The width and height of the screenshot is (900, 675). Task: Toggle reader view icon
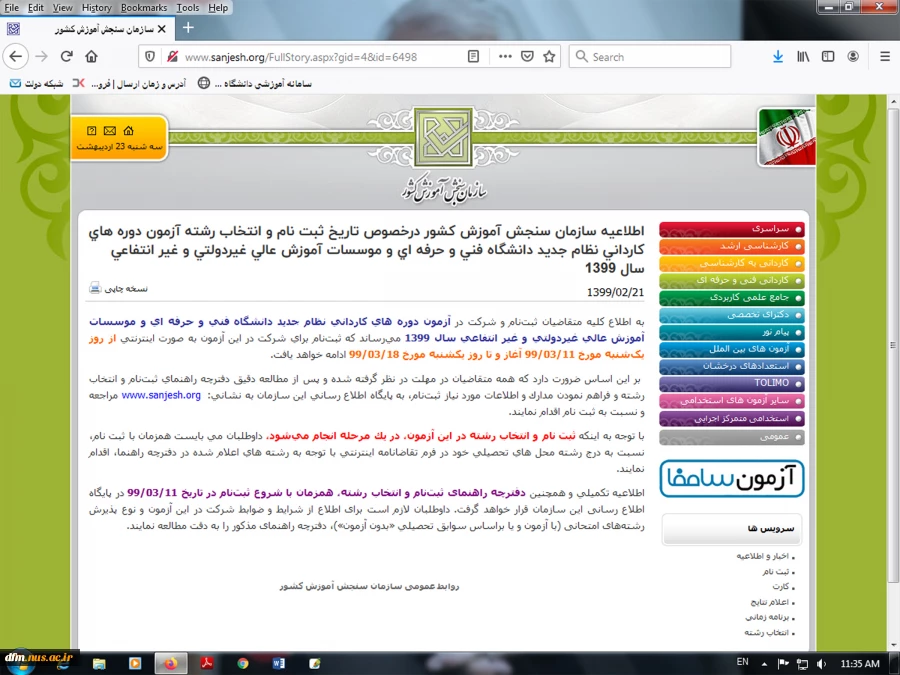point(474,56)
